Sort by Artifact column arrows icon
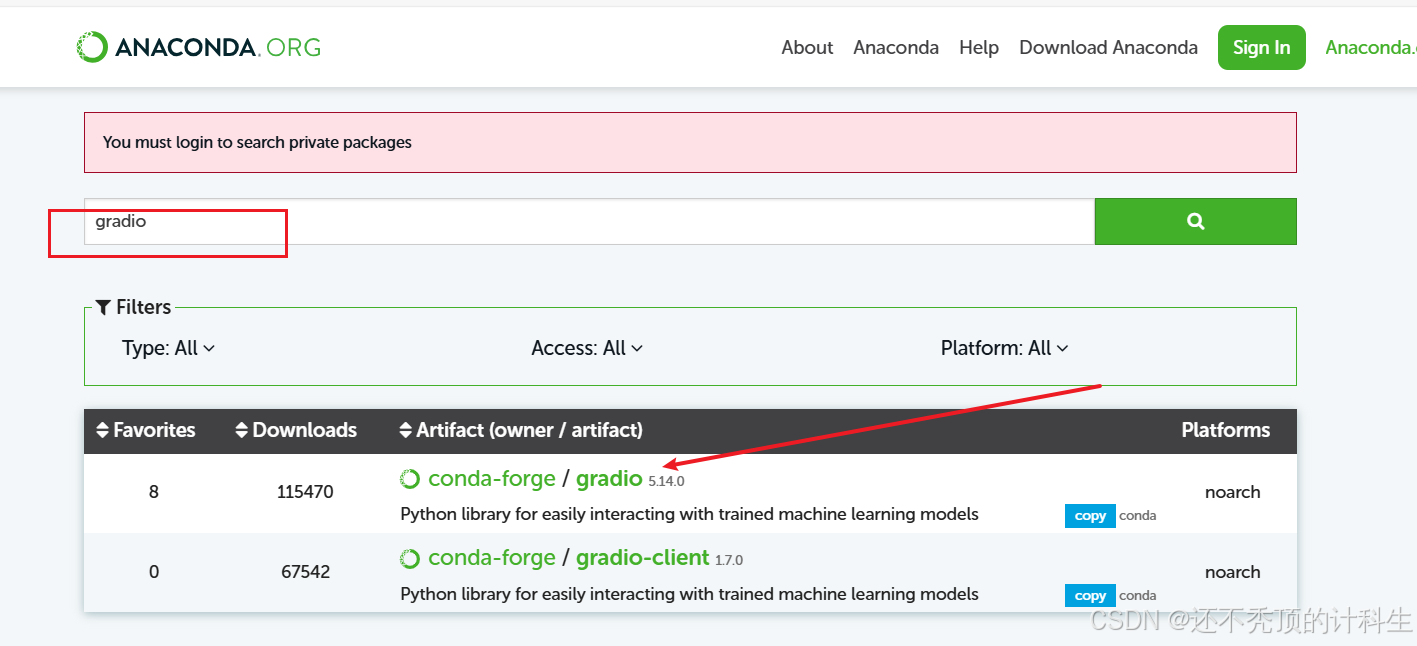This screenshot has height=646, width=1417. point(405,430)
